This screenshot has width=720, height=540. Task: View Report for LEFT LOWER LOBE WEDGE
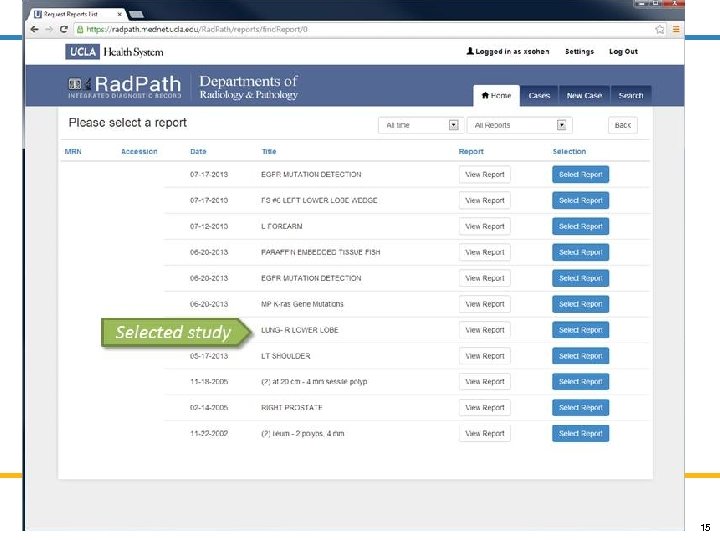click(x=484, y=200)
